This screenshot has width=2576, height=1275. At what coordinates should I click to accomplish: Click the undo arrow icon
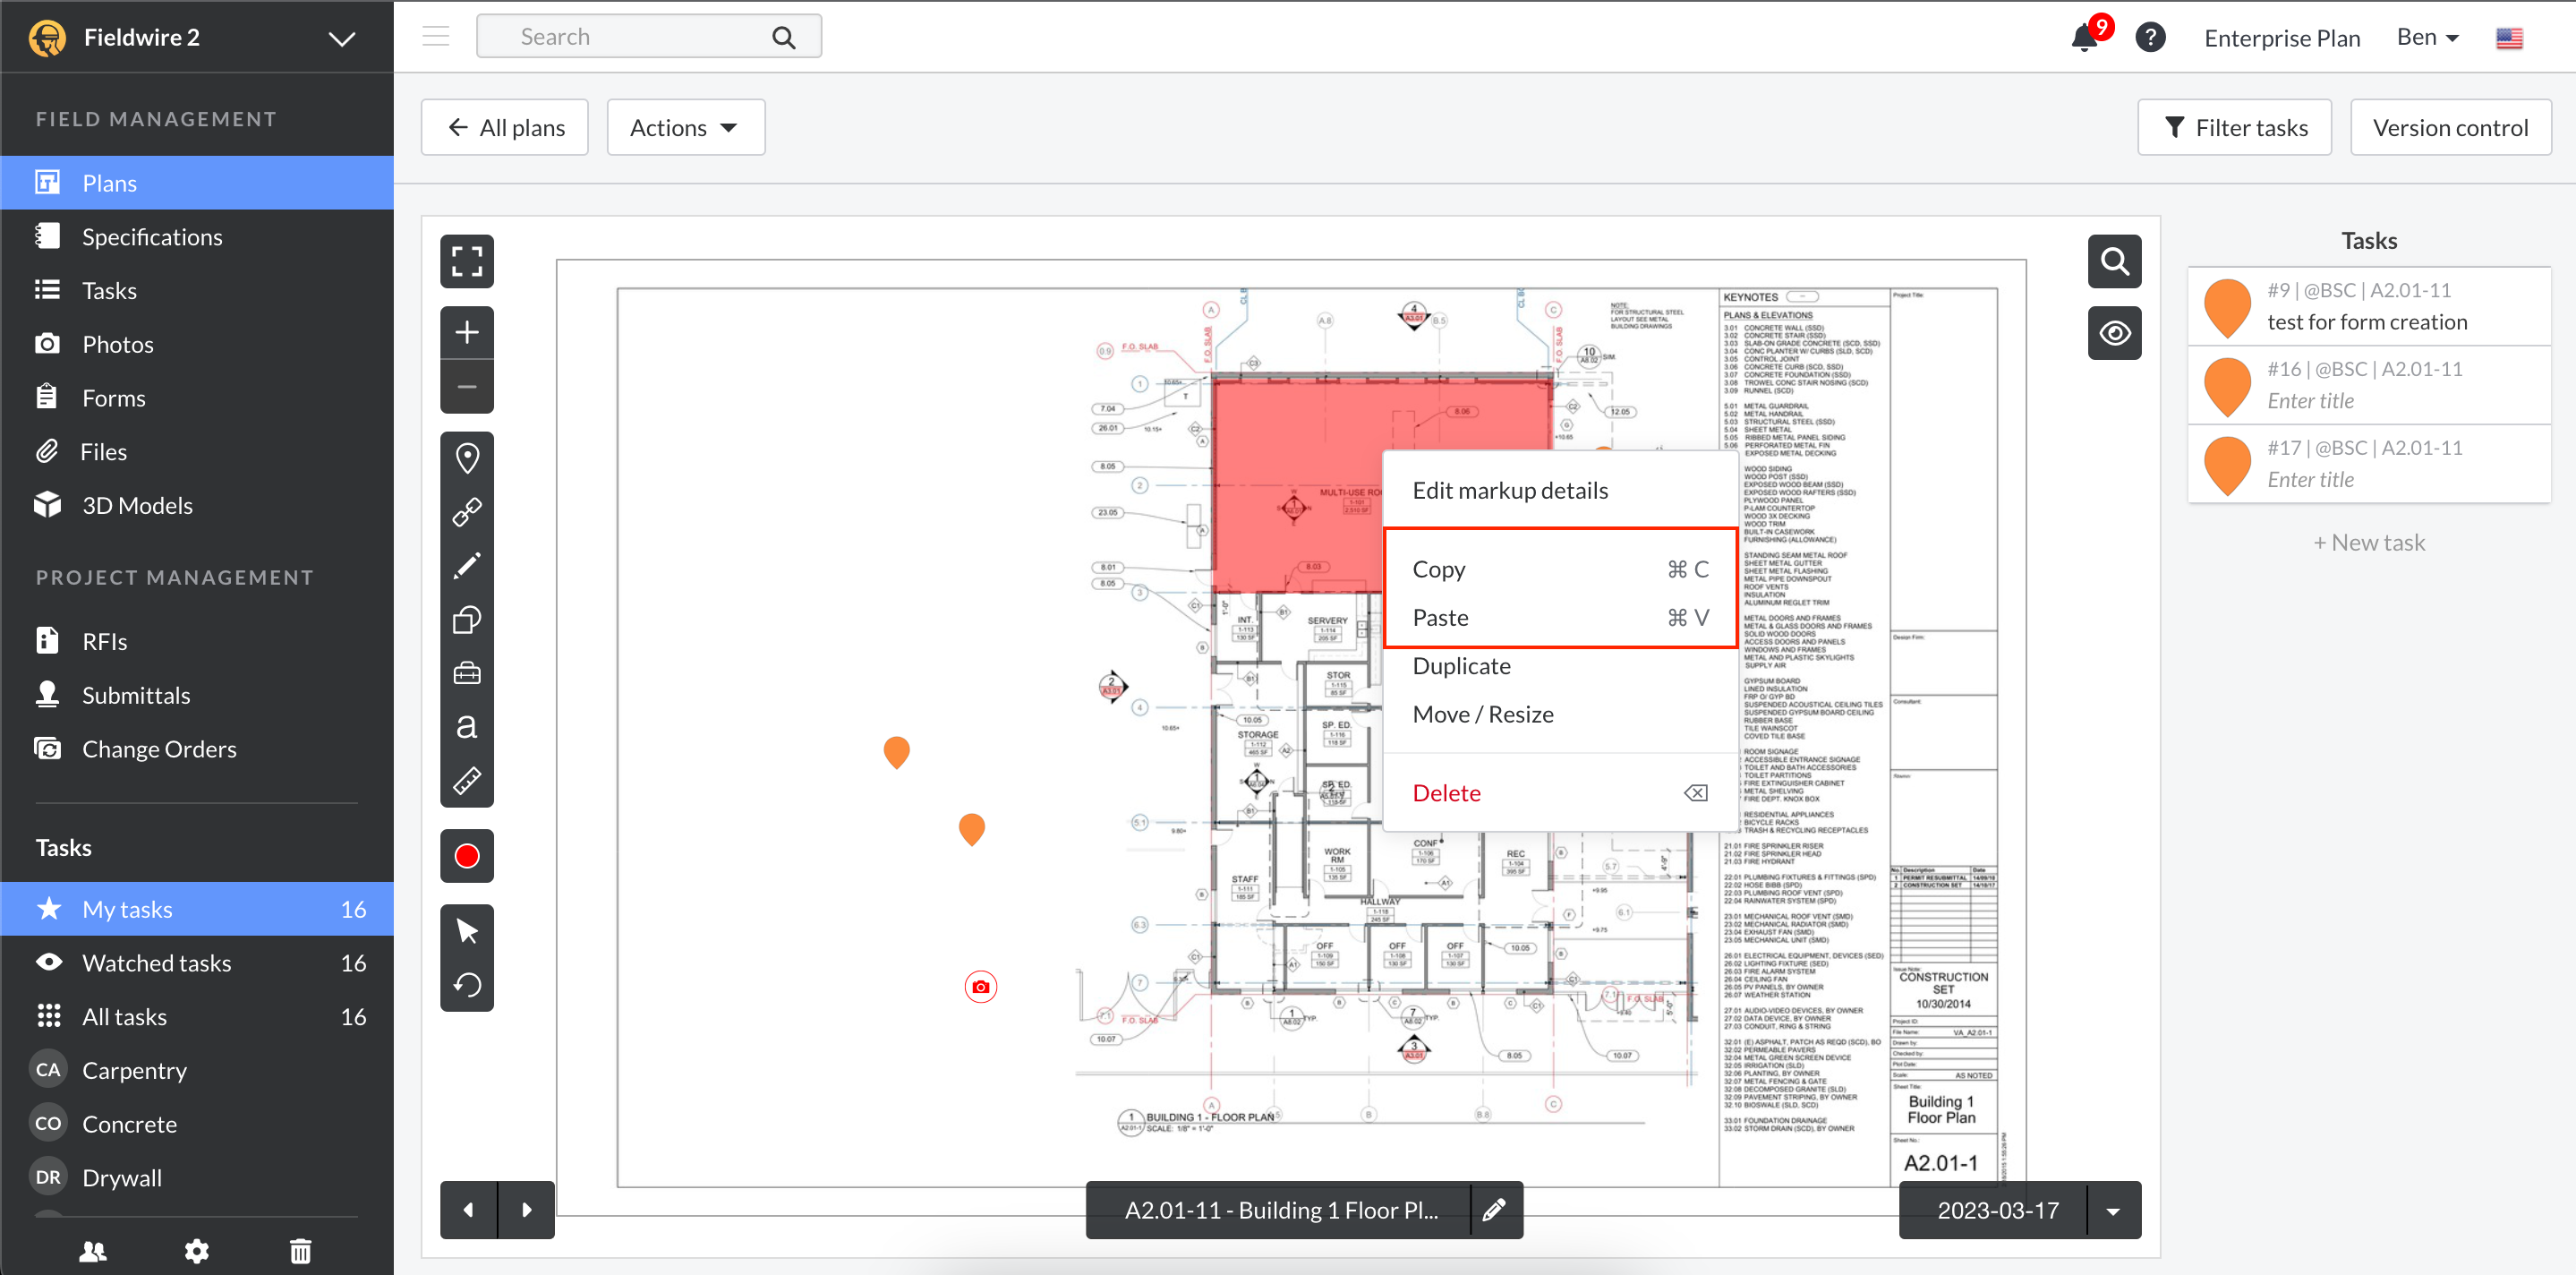pyautogui.click(x=467, y=985)
